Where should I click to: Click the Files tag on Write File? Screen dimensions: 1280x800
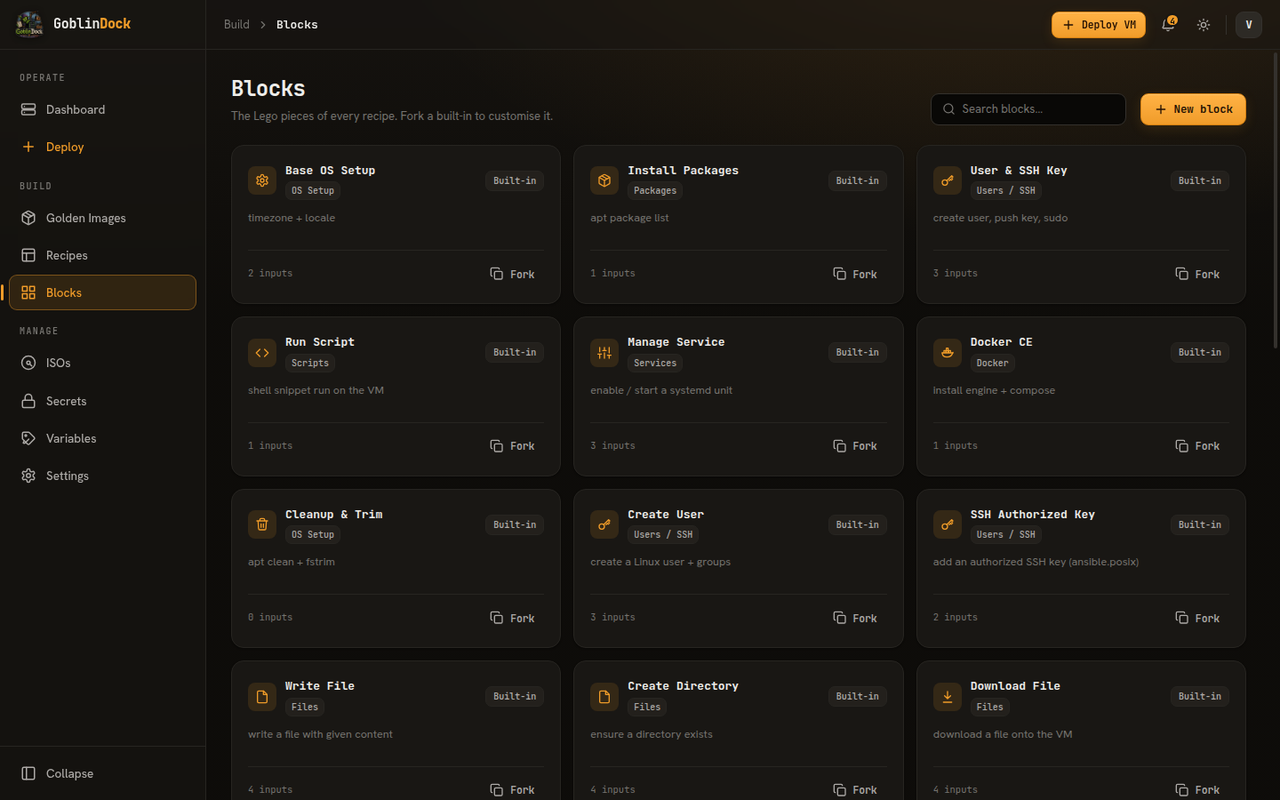(305, 707)
